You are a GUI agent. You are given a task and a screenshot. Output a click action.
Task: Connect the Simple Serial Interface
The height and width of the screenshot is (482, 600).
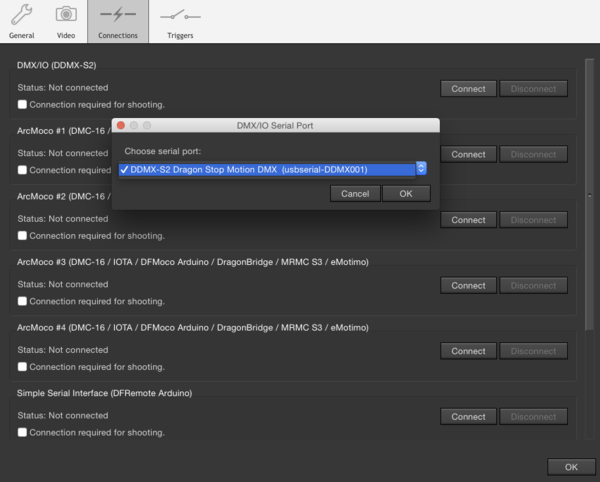(468, 416)
